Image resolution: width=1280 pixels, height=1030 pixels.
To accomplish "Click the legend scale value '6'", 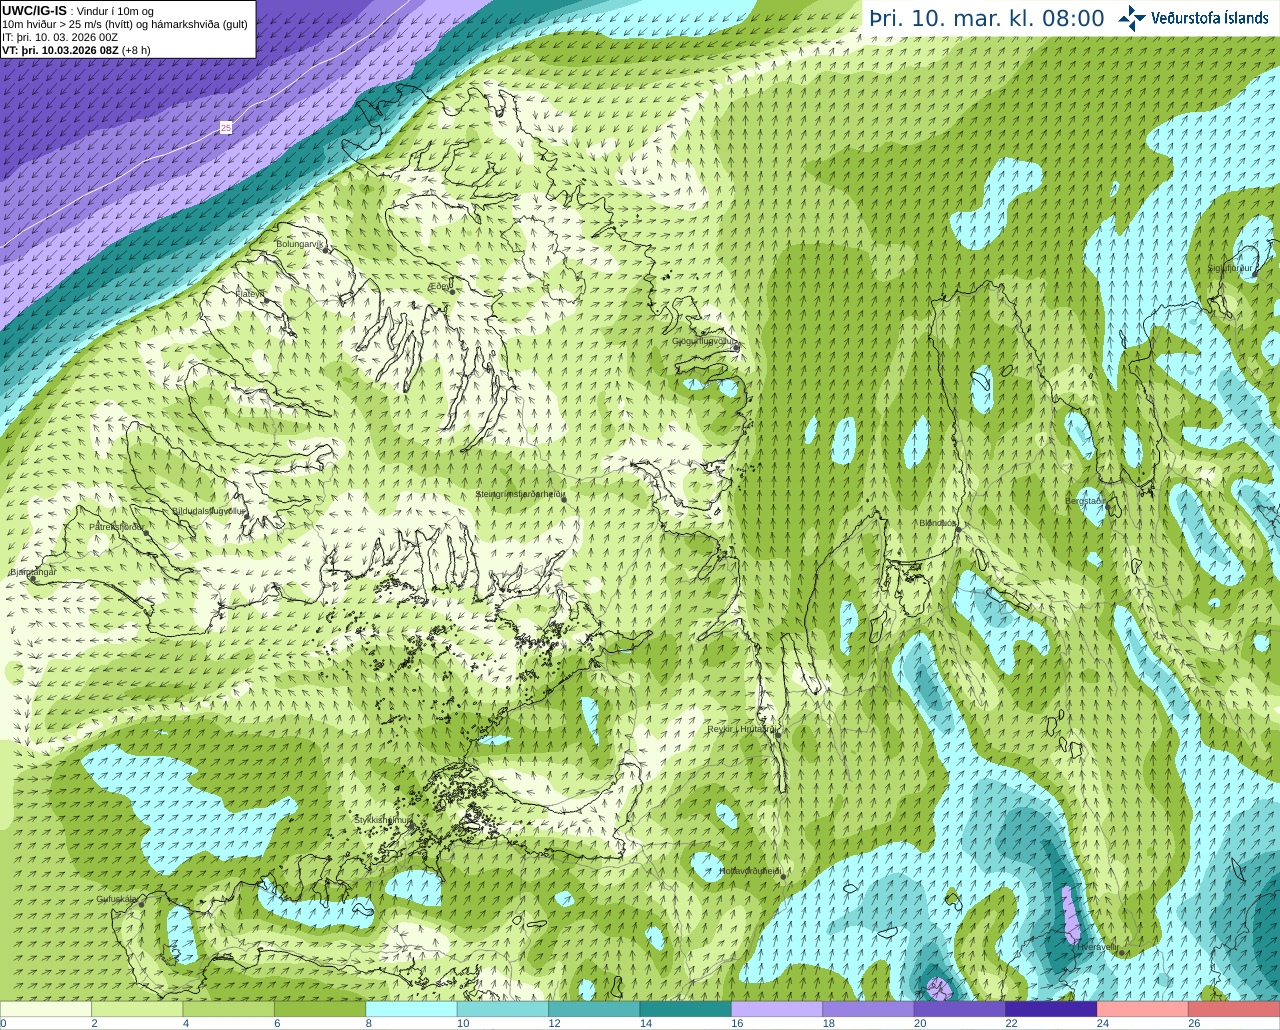I will (277, 1024).
